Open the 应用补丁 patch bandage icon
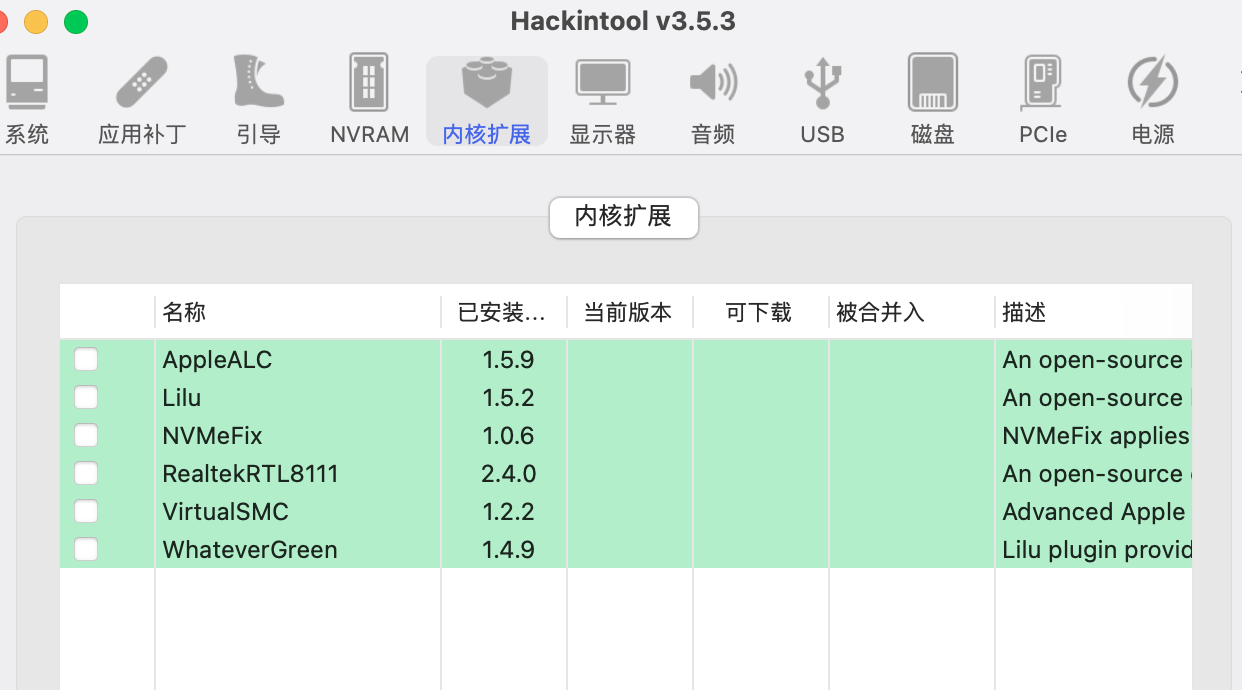 pos(142,100)
